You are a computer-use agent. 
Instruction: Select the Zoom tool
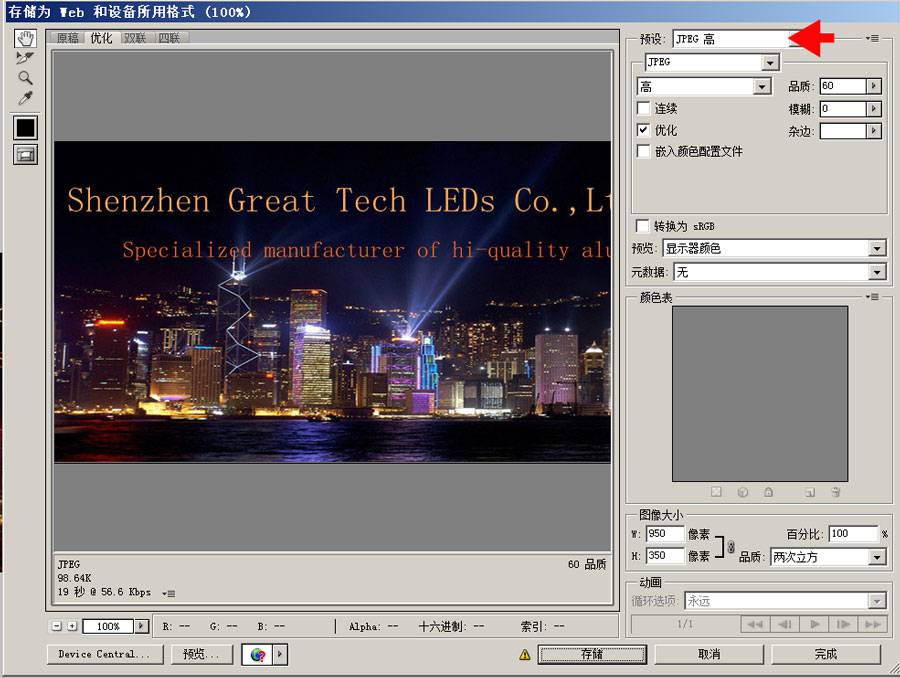[x=25, y=77]
